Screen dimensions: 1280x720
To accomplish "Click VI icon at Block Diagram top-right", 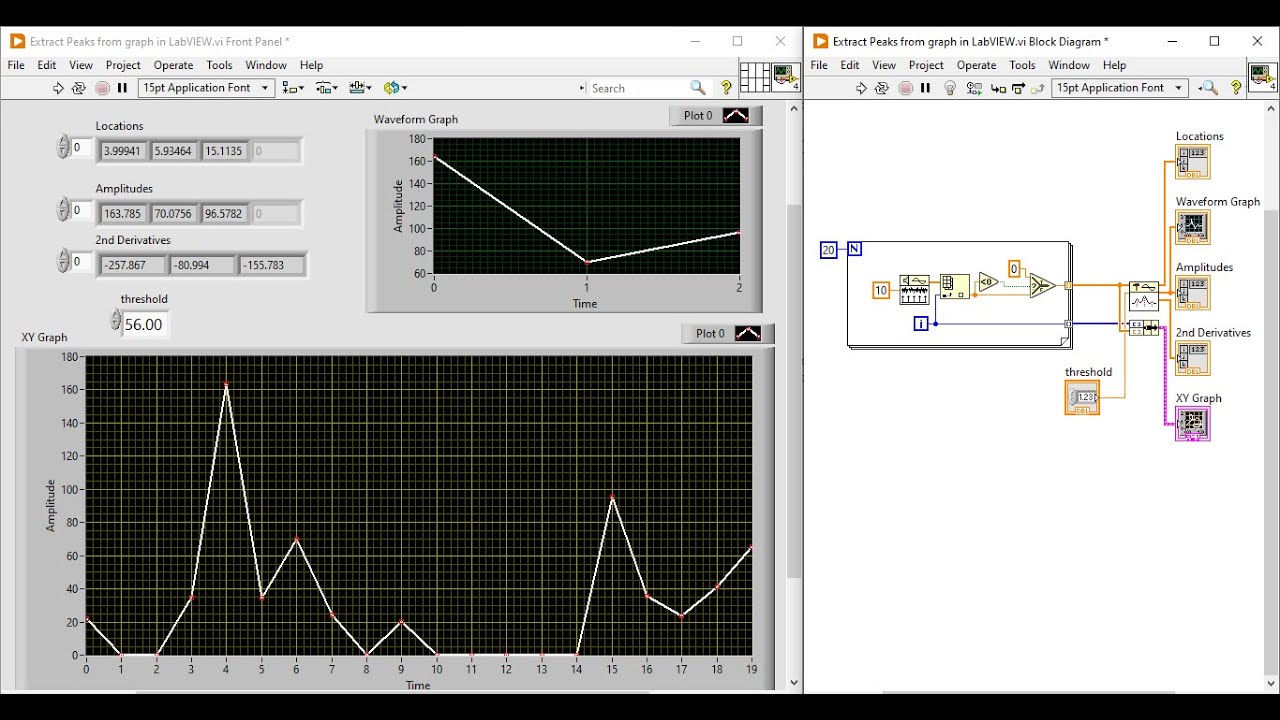I will 1262,77.
